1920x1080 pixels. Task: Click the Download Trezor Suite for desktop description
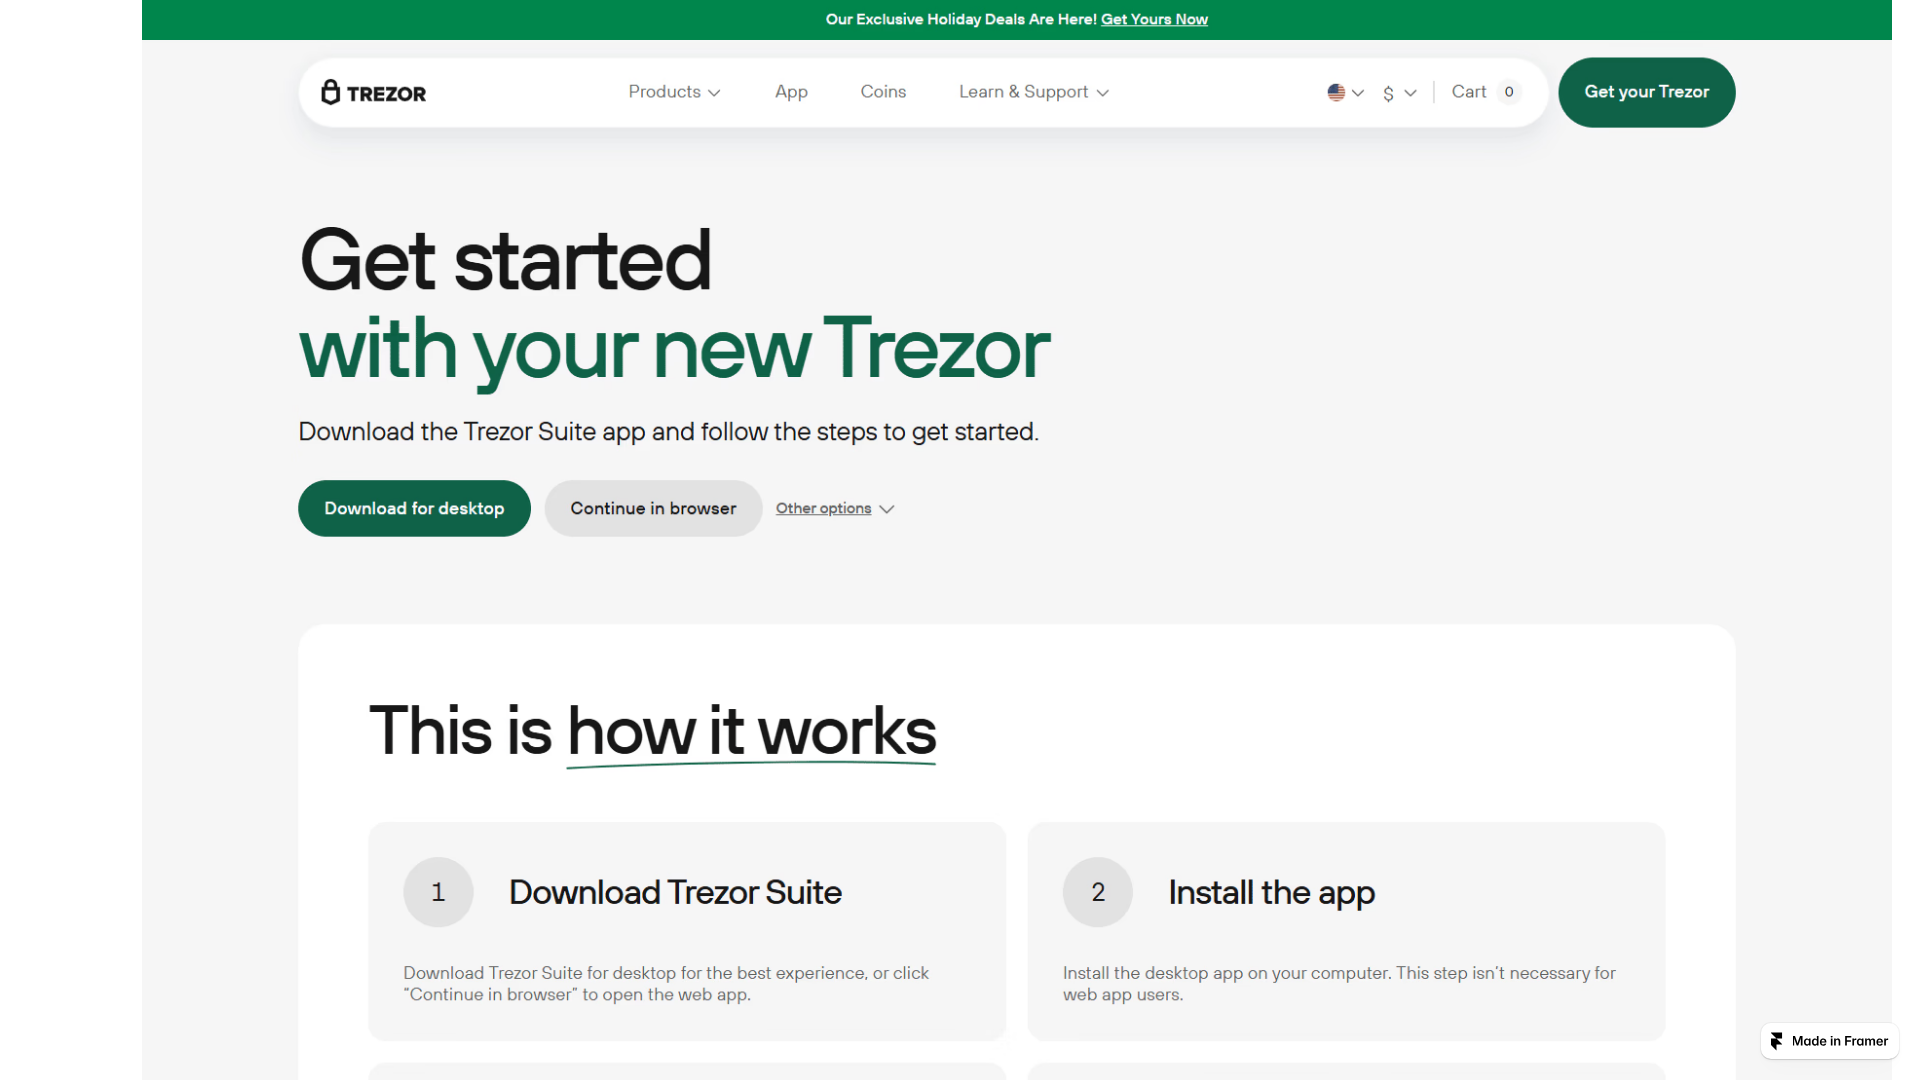pos(666,984)
